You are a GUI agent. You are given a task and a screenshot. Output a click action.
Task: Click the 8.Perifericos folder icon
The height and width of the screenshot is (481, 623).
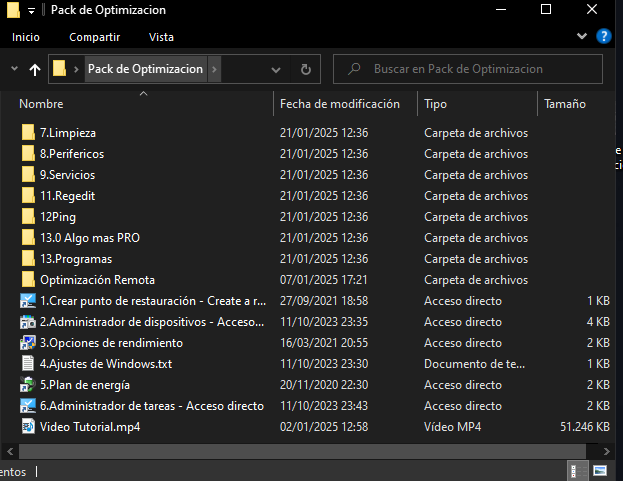pyautogui.click(x=28, y=154)
